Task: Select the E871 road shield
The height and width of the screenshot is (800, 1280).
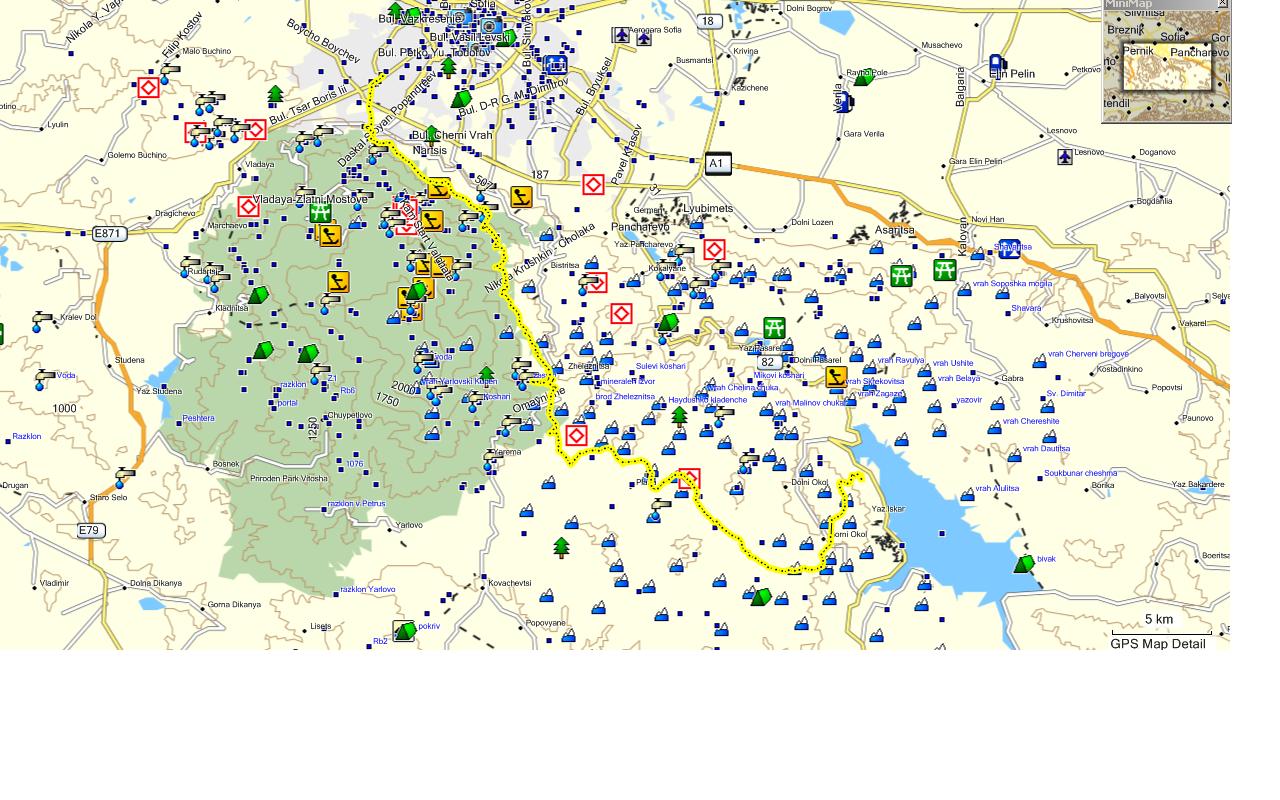Action: point(109,234)
